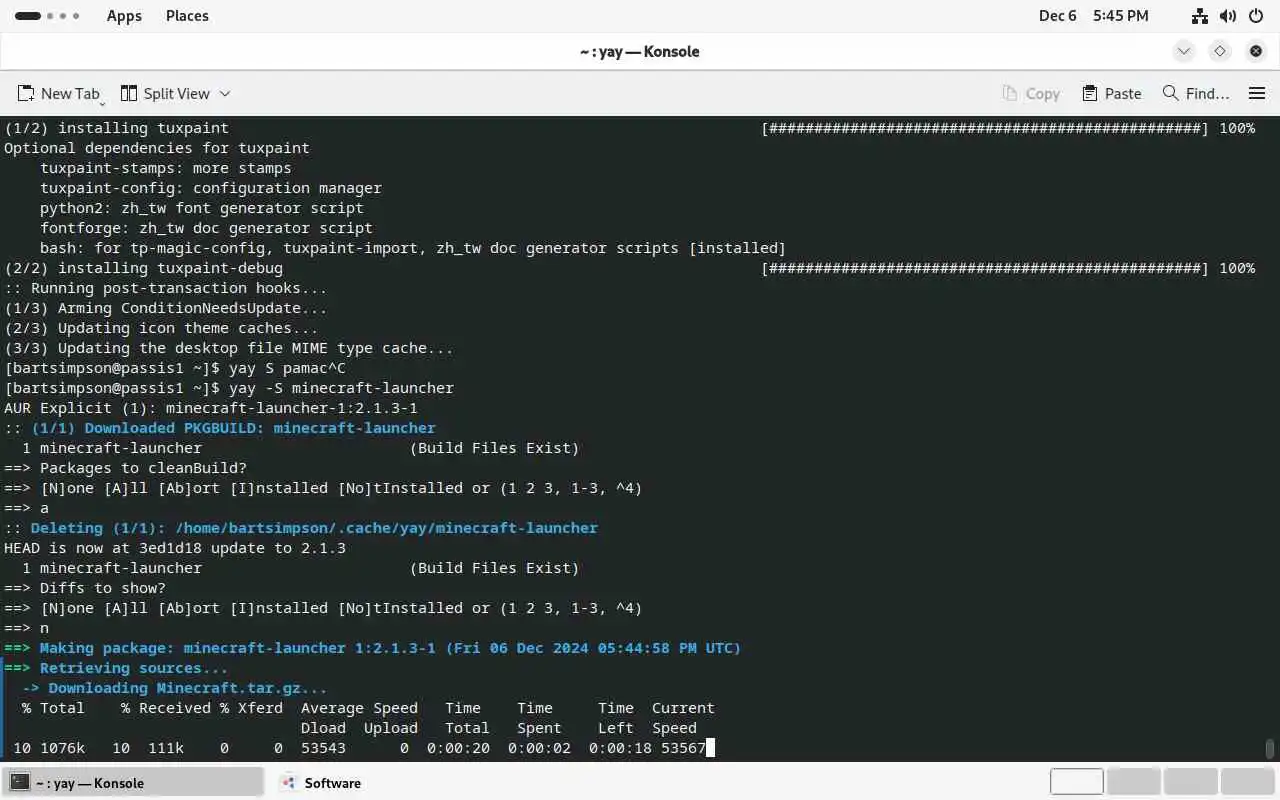This screenshot has height=800, width=1280.
Task: Click '(2/2) installing tuxpaint-debug' line
Action: pyautogui.click(x=630, y=268)
